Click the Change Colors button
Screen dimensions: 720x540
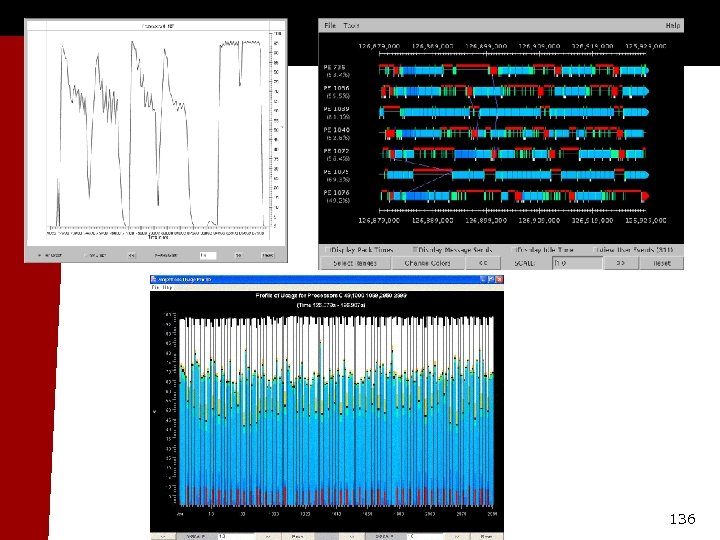click(x=428, y=263)
